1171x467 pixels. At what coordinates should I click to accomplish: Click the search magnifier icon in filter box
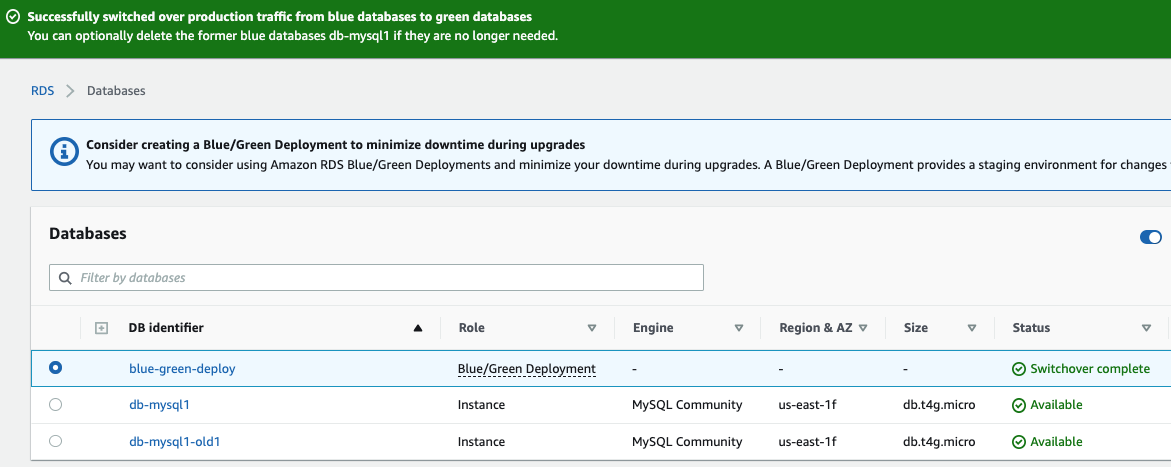66,277
